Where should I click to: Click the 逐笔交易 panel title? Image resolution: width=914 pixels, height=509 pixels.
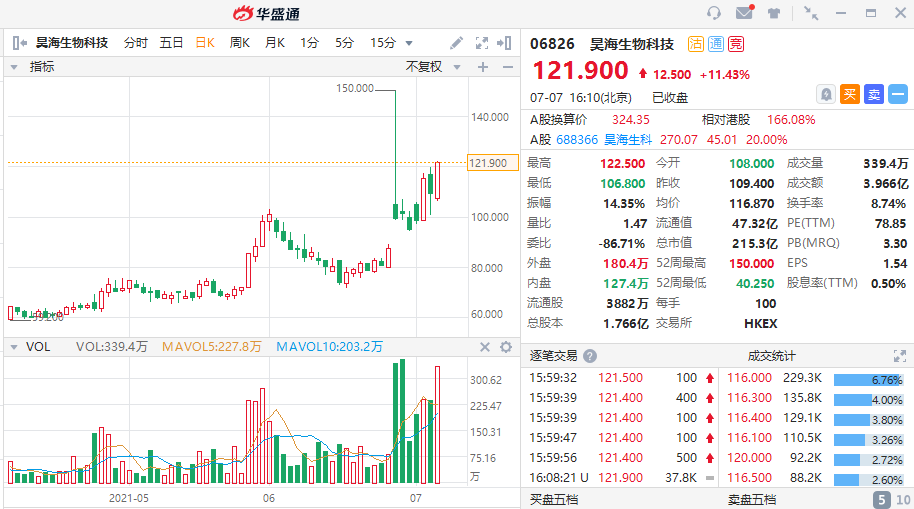pos(553,356)
